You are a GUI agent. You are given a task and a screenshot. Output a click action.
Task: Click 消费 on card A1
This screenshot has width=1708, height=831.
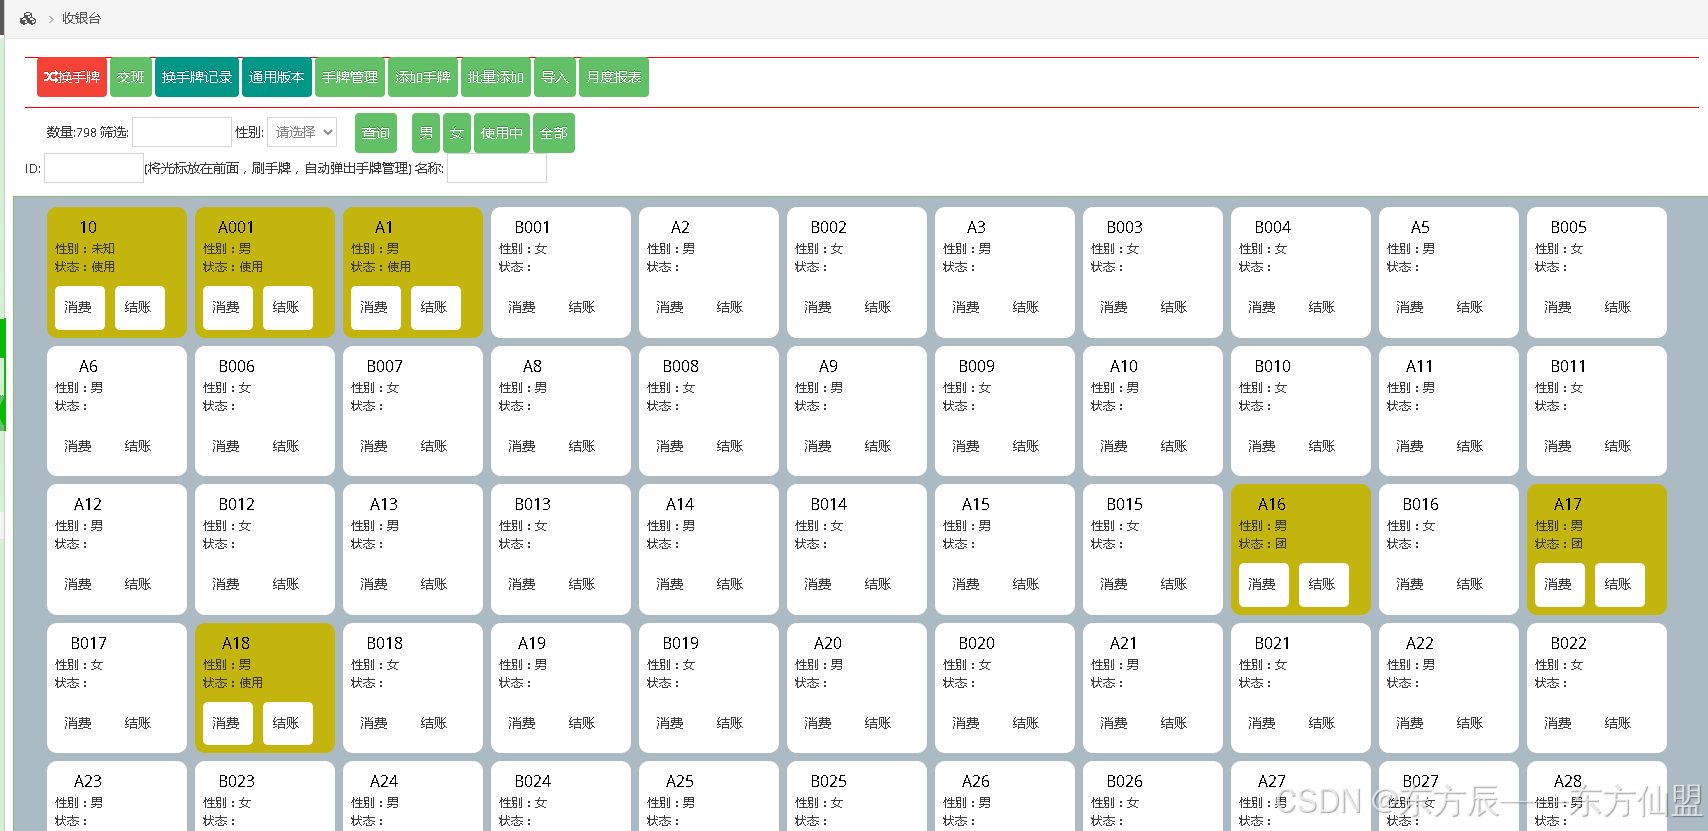374,307
